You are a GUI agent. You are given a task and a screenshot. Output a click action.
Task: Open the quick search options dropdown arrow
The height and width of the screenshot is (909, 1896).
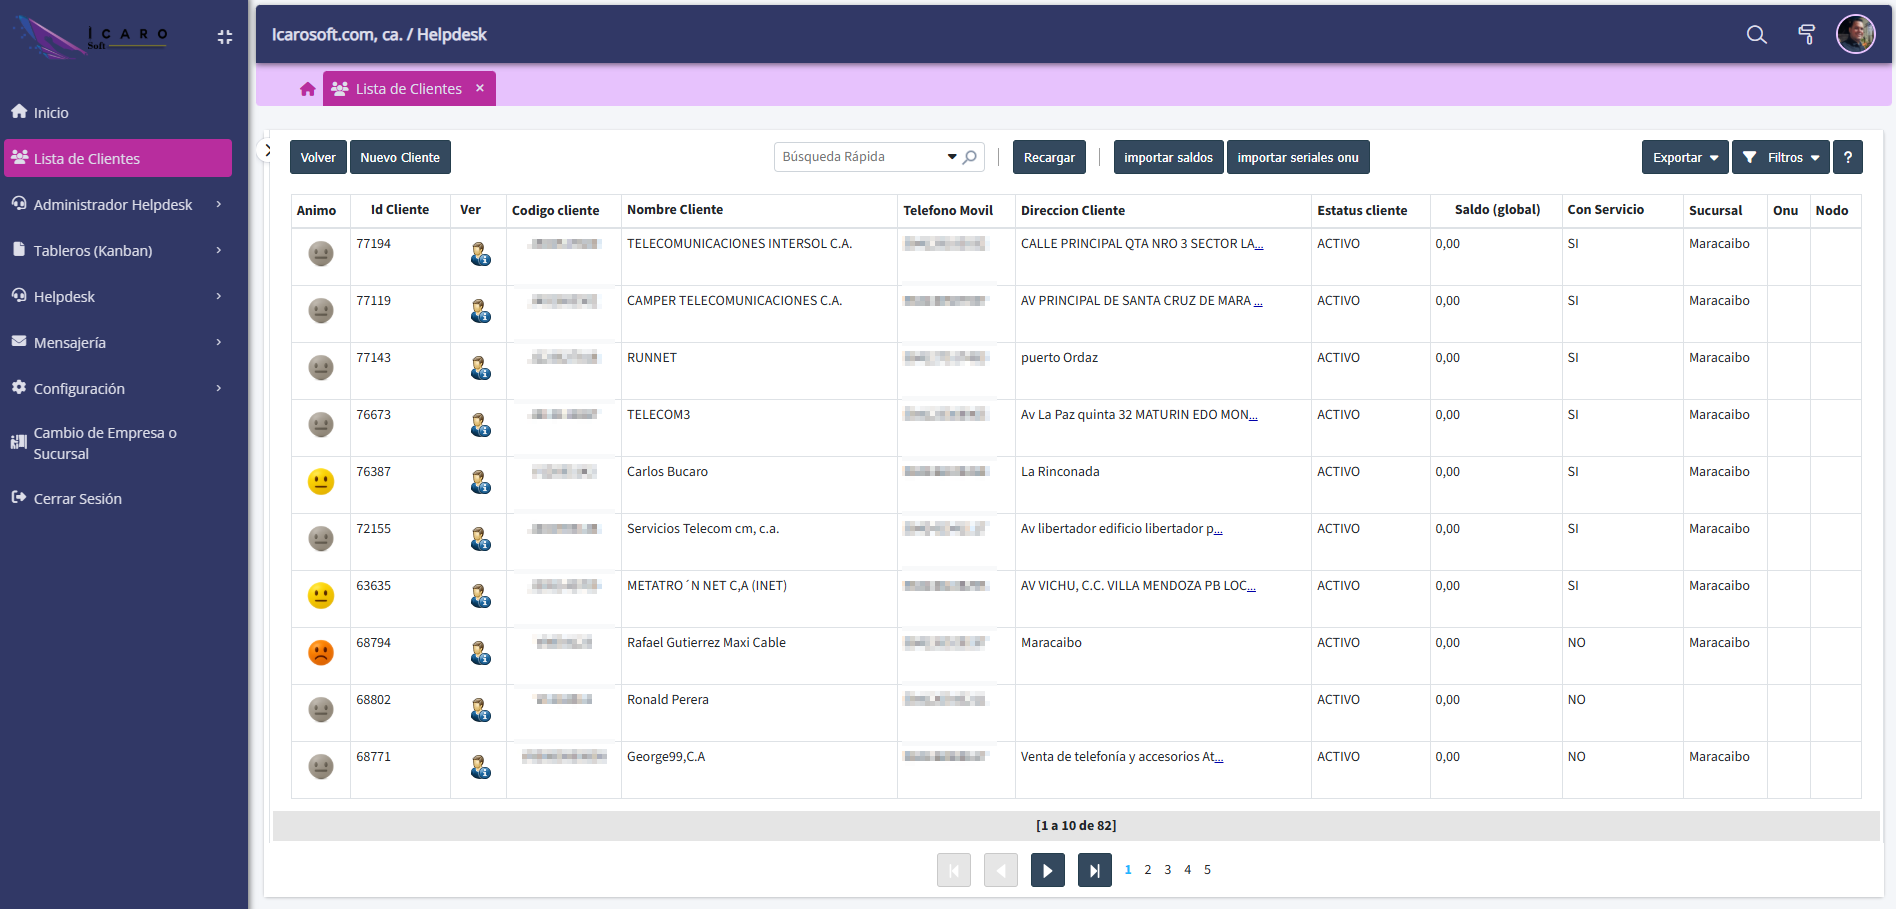coord(951,157)
